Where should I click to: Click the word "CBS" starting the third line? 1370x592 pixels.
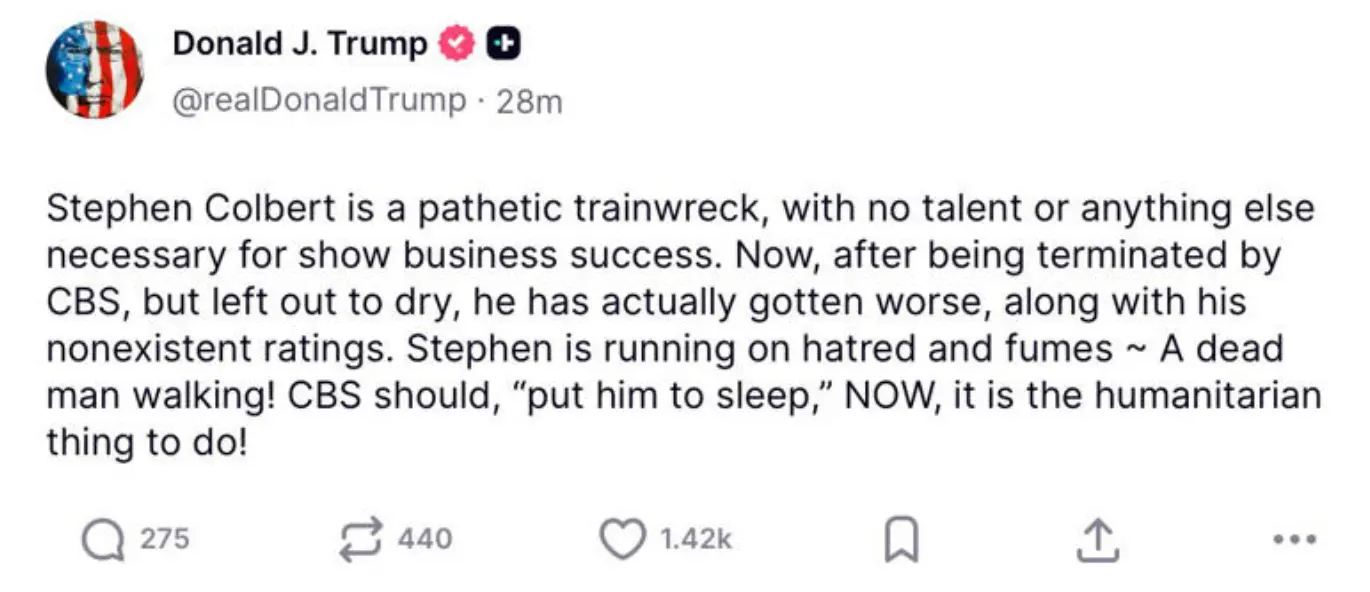click(75, 302)
